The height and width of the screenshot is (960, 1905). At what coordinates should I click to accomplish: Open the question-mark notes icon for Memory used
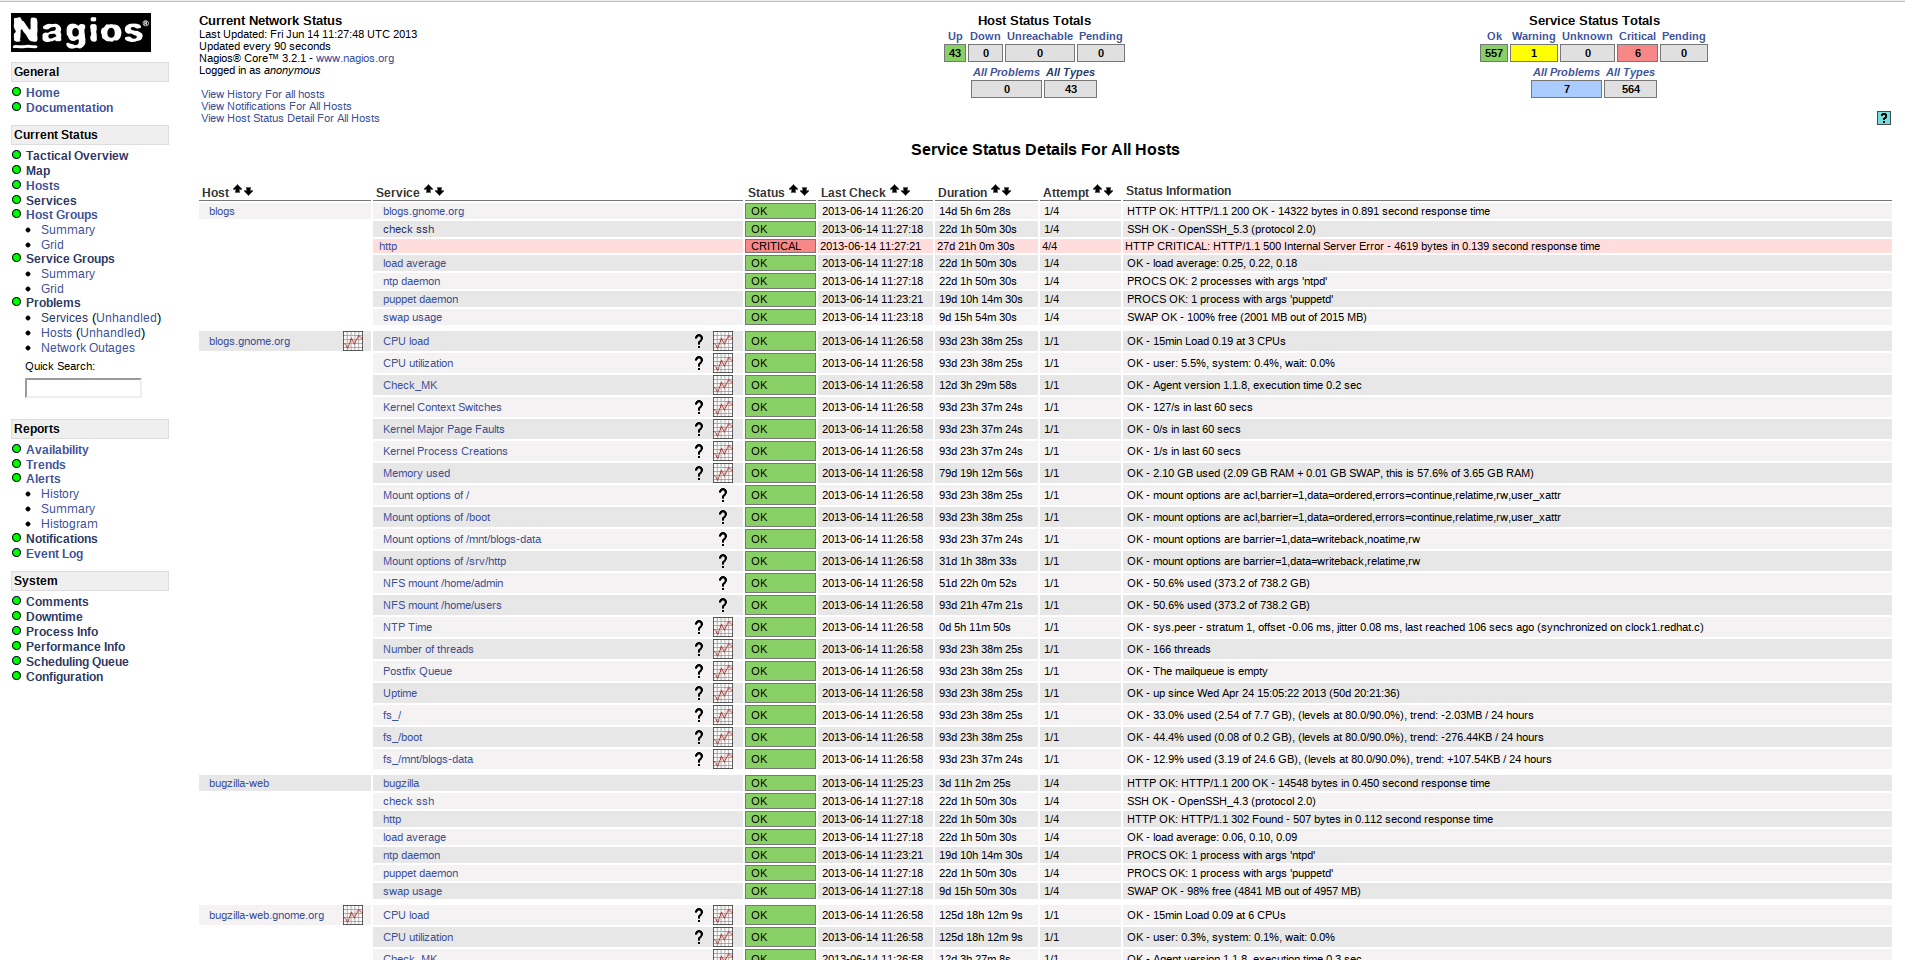[699, 473]
